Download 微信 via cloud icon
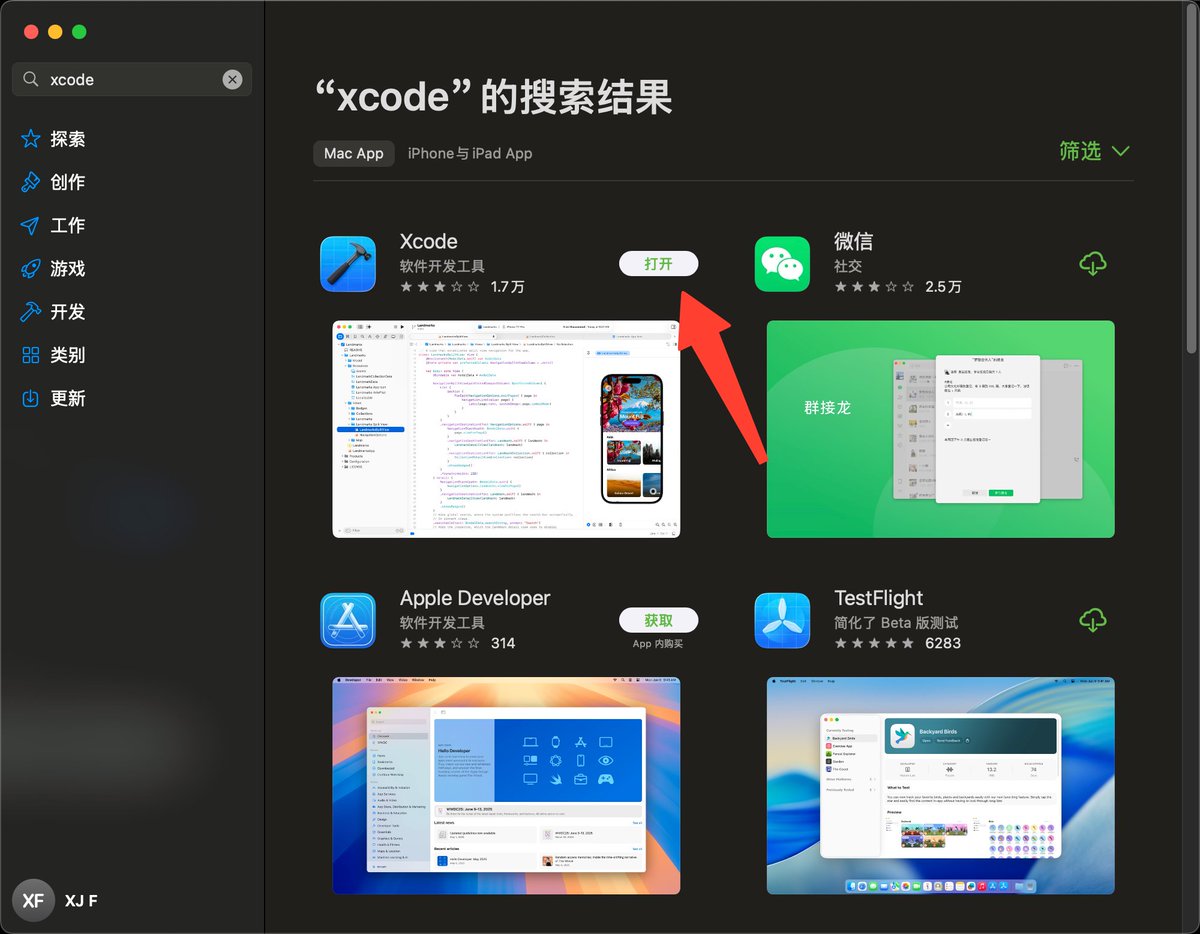1200x934 pixels. 1093,264
